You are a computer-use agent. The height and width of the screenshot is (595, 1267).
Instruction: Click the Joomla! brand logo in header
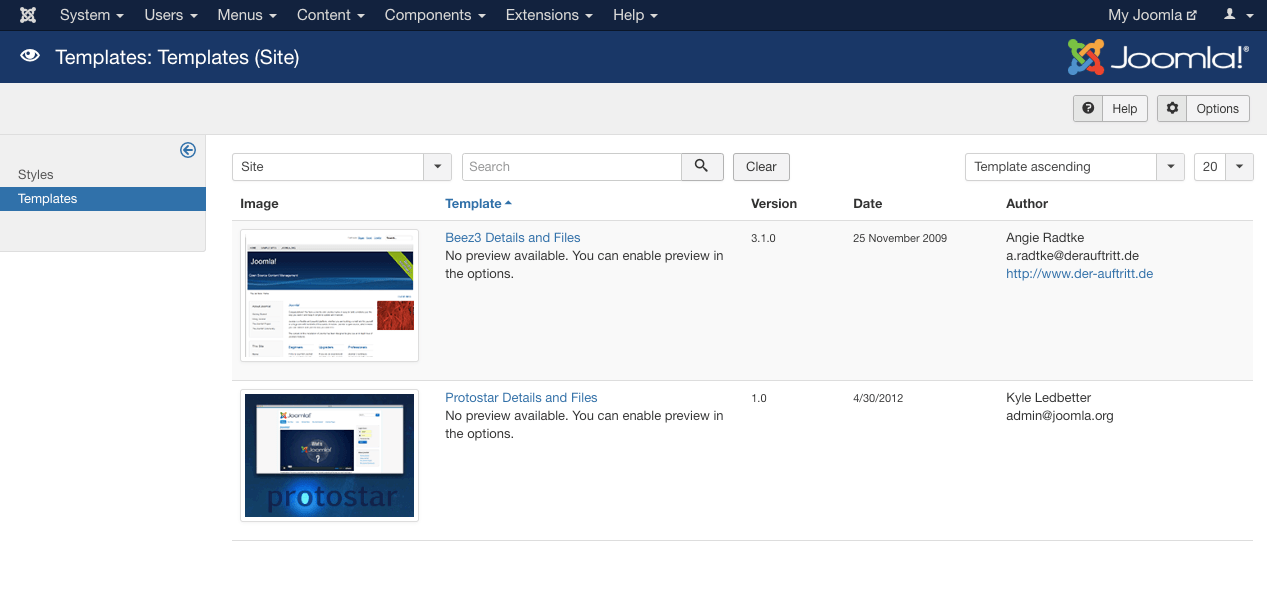click(x=1158, y=57)
